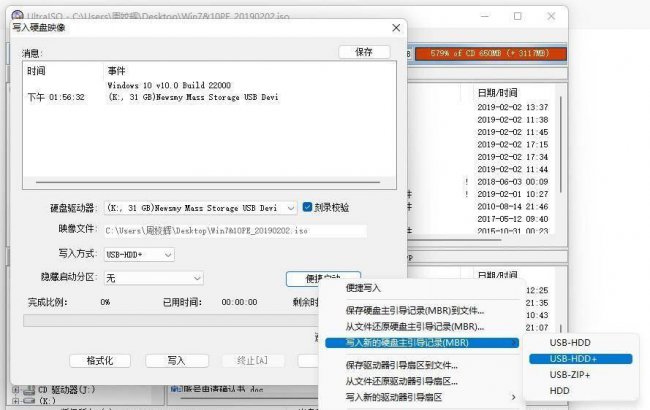
Task: Click the 便捷启动 button
Action: 323,277
